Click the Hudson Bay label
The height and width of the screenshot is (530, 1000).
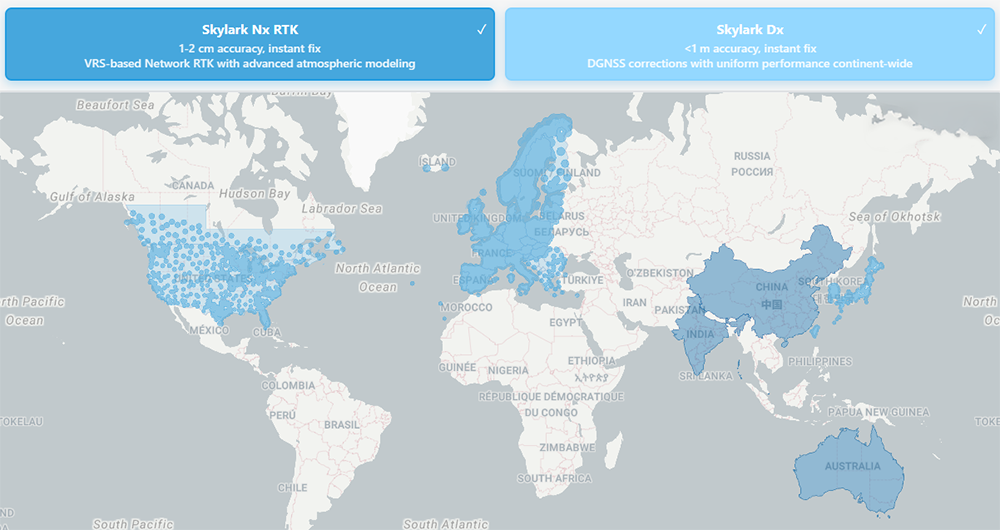click(254, 193)
